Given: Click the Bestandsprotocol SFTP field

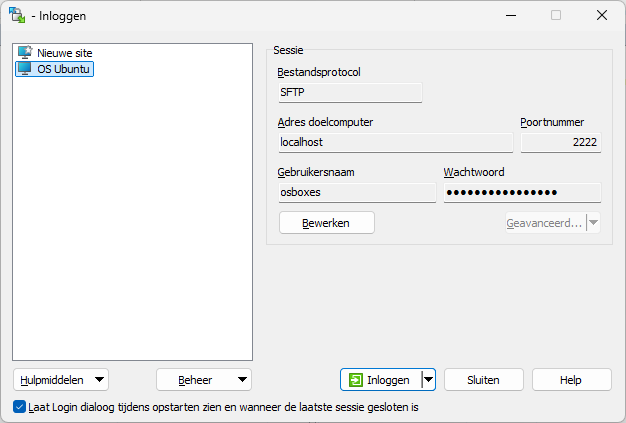Looking at the screenshot, I should (350, 93).
